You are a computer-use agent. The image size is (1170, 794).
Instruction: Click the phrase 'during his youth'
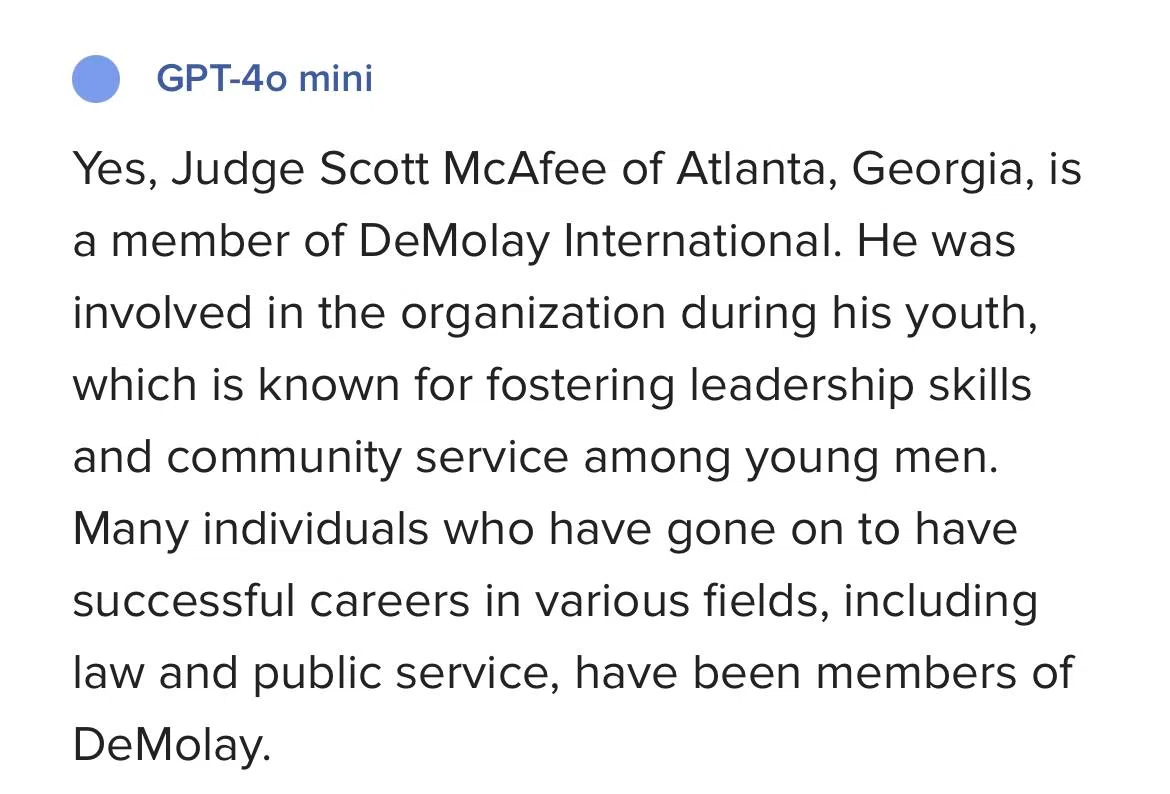coord(859,313)
